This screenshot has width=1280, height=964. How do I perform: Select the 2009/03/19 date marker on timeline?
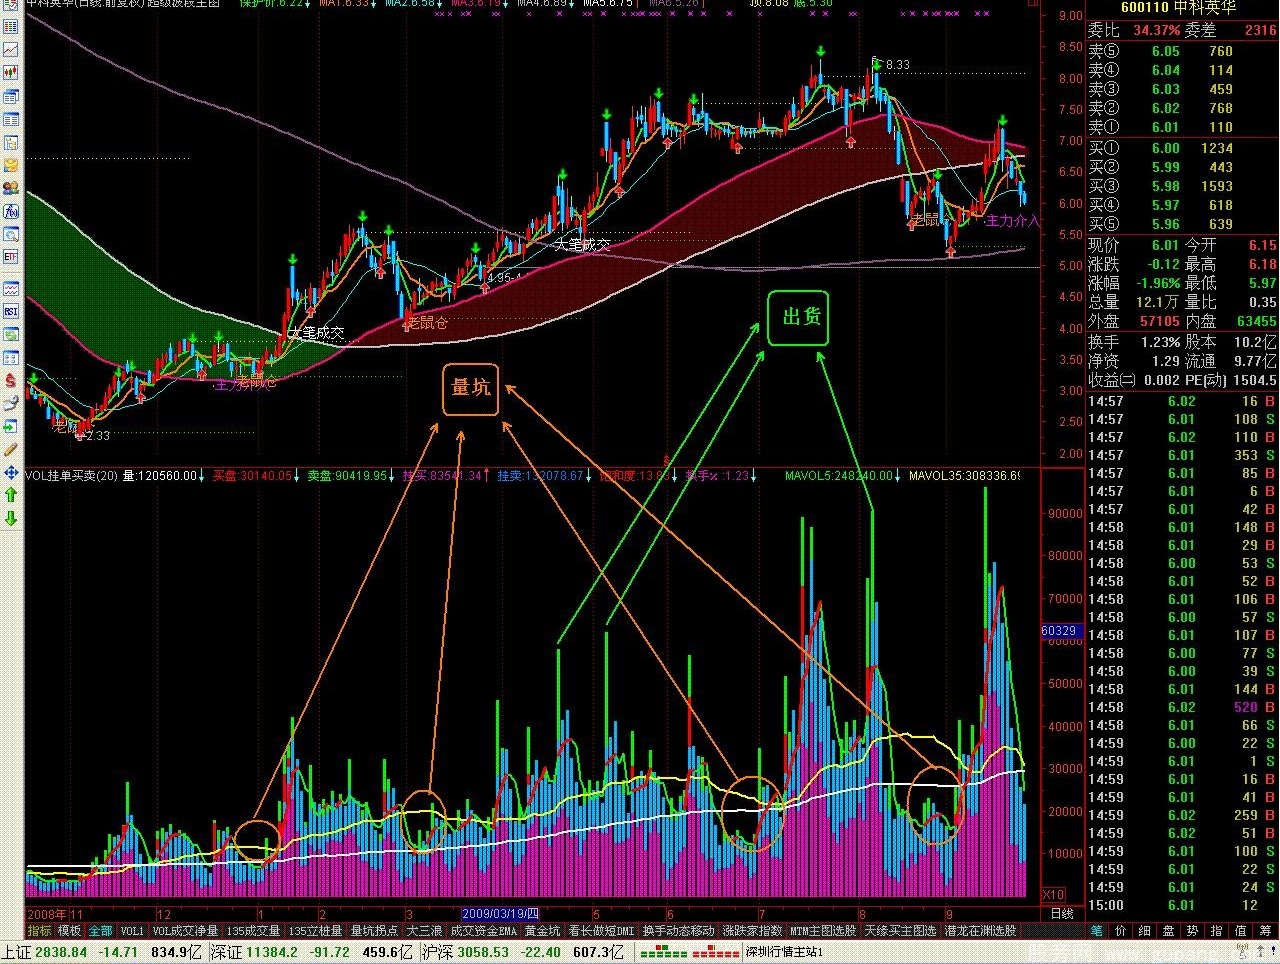501,913
